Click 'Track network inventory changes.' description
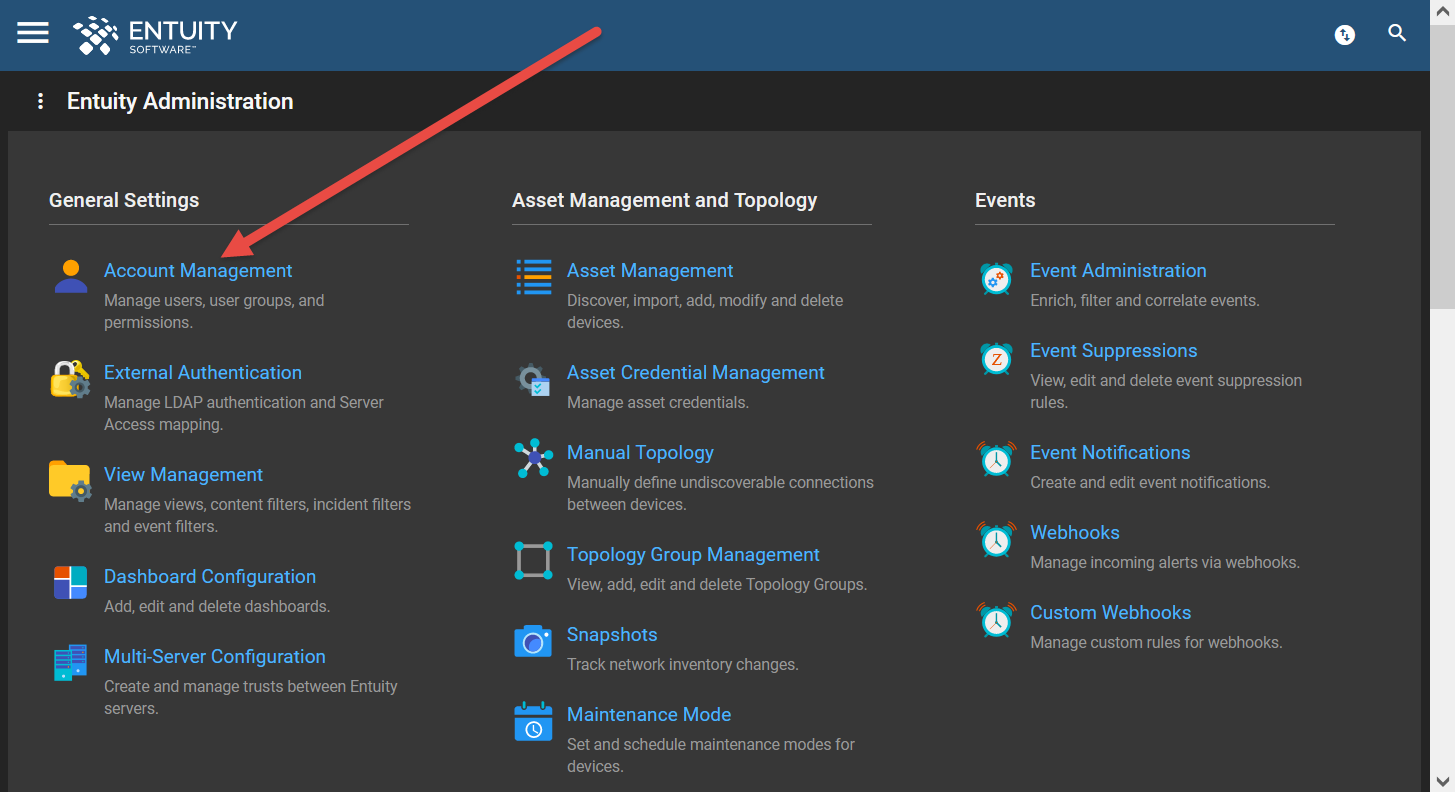 point(683,664)
